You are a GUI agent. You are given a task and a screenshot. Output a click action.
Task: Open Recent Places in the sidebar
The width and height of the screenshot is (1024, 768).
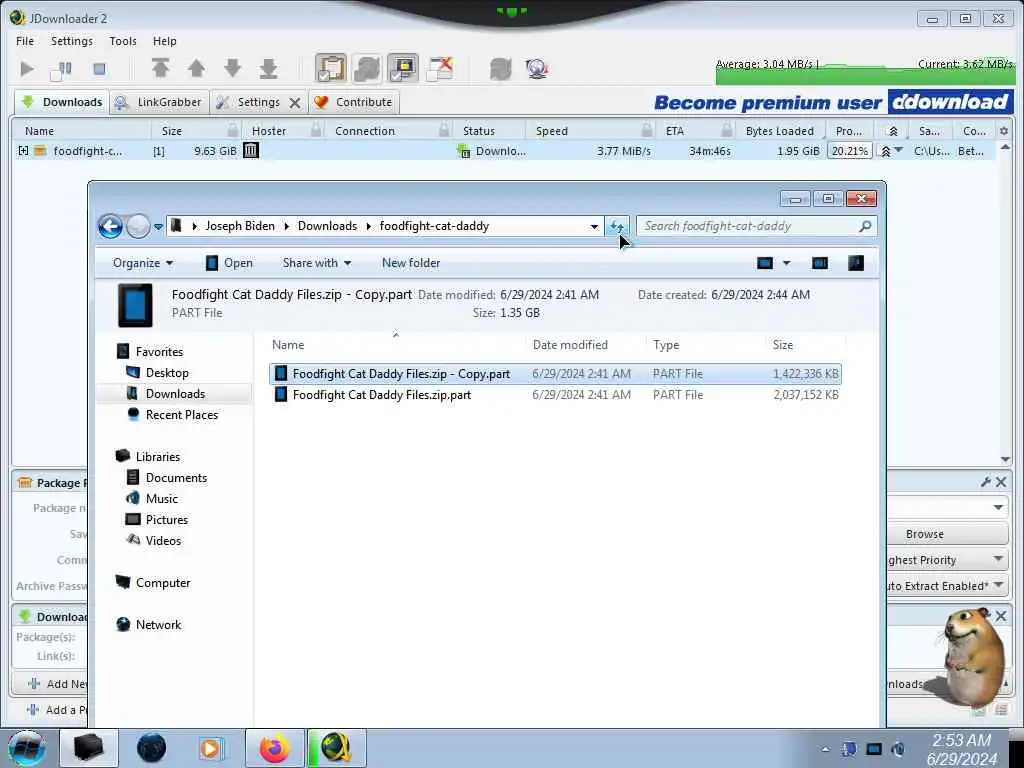click(x=182, y=415)
